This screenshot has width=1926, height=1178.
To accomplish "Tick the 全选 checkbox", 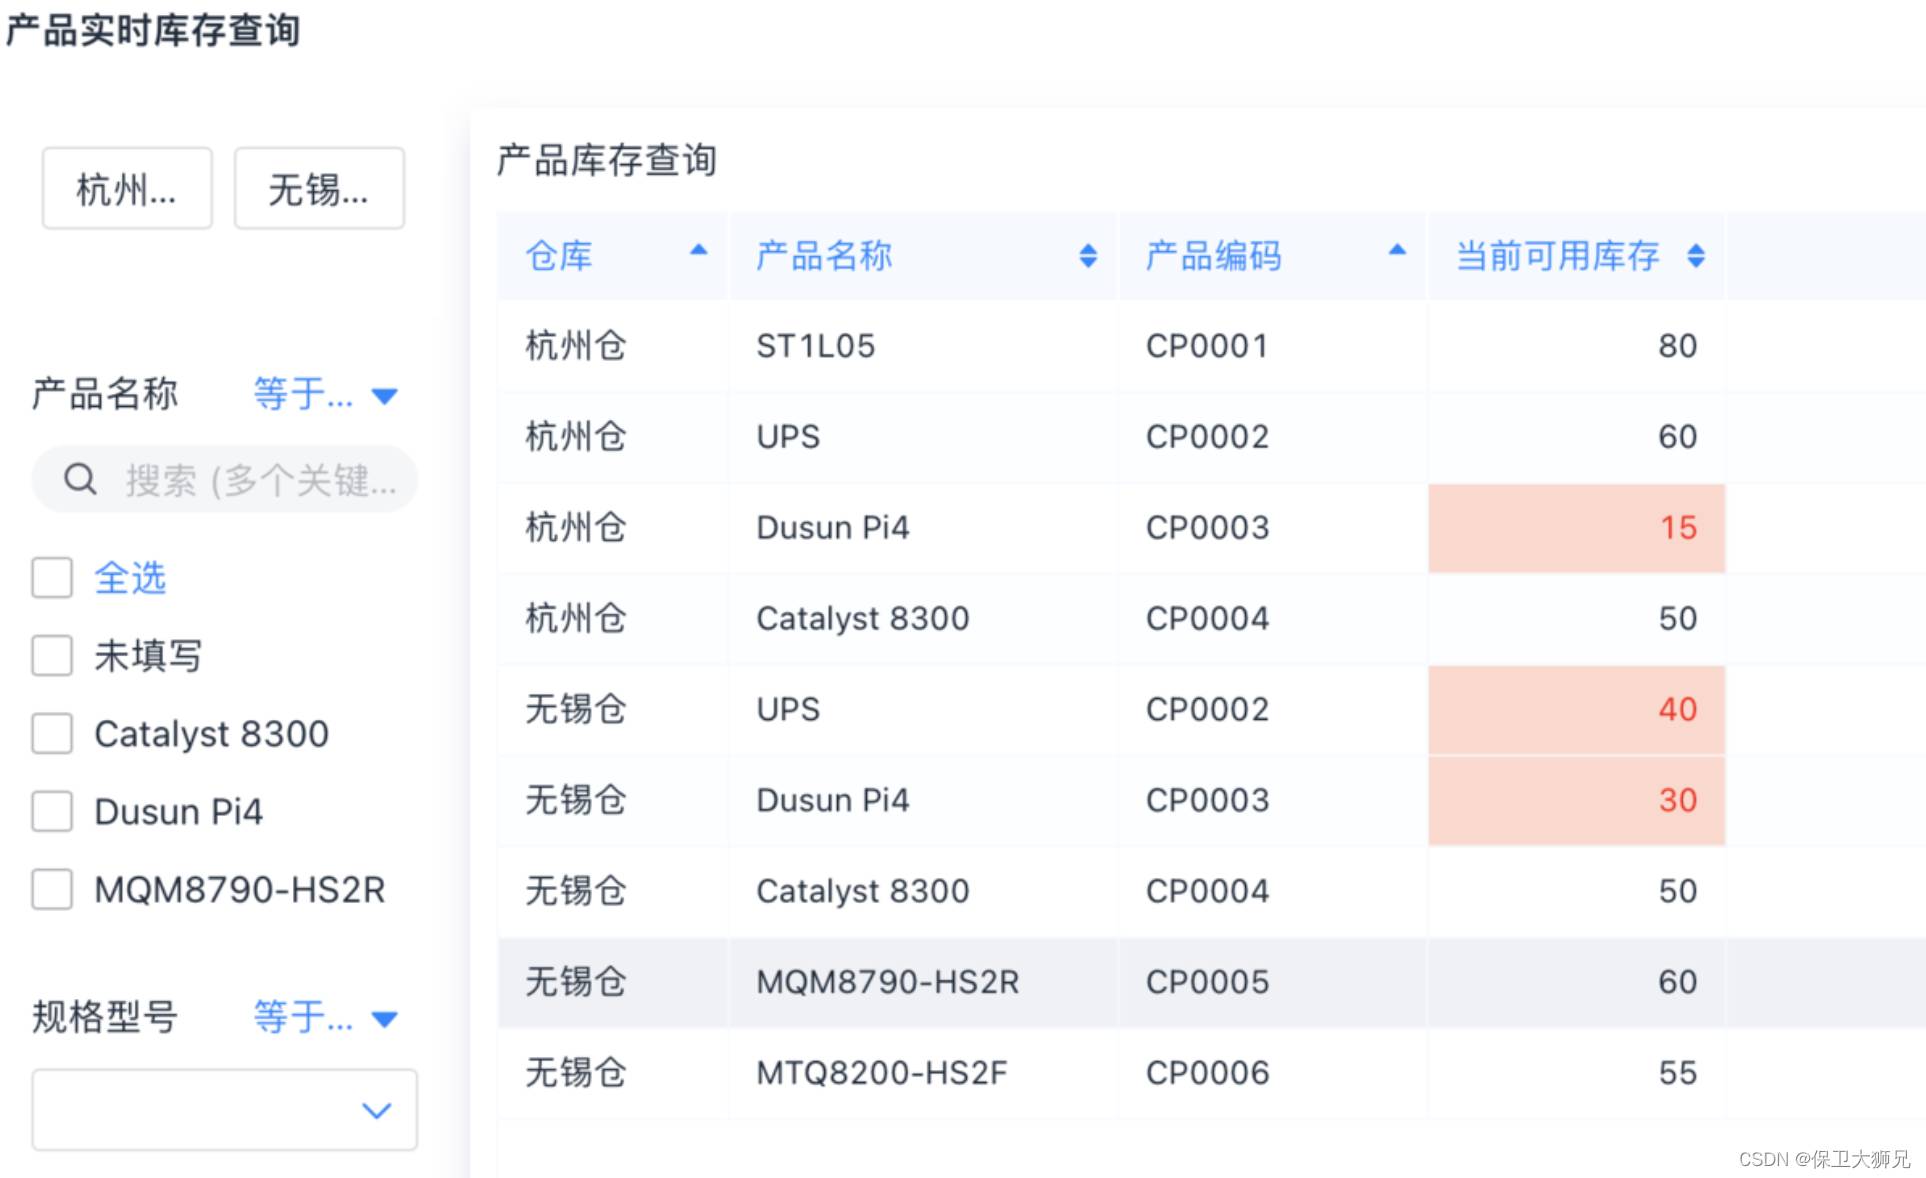I will tap(52, 578).
